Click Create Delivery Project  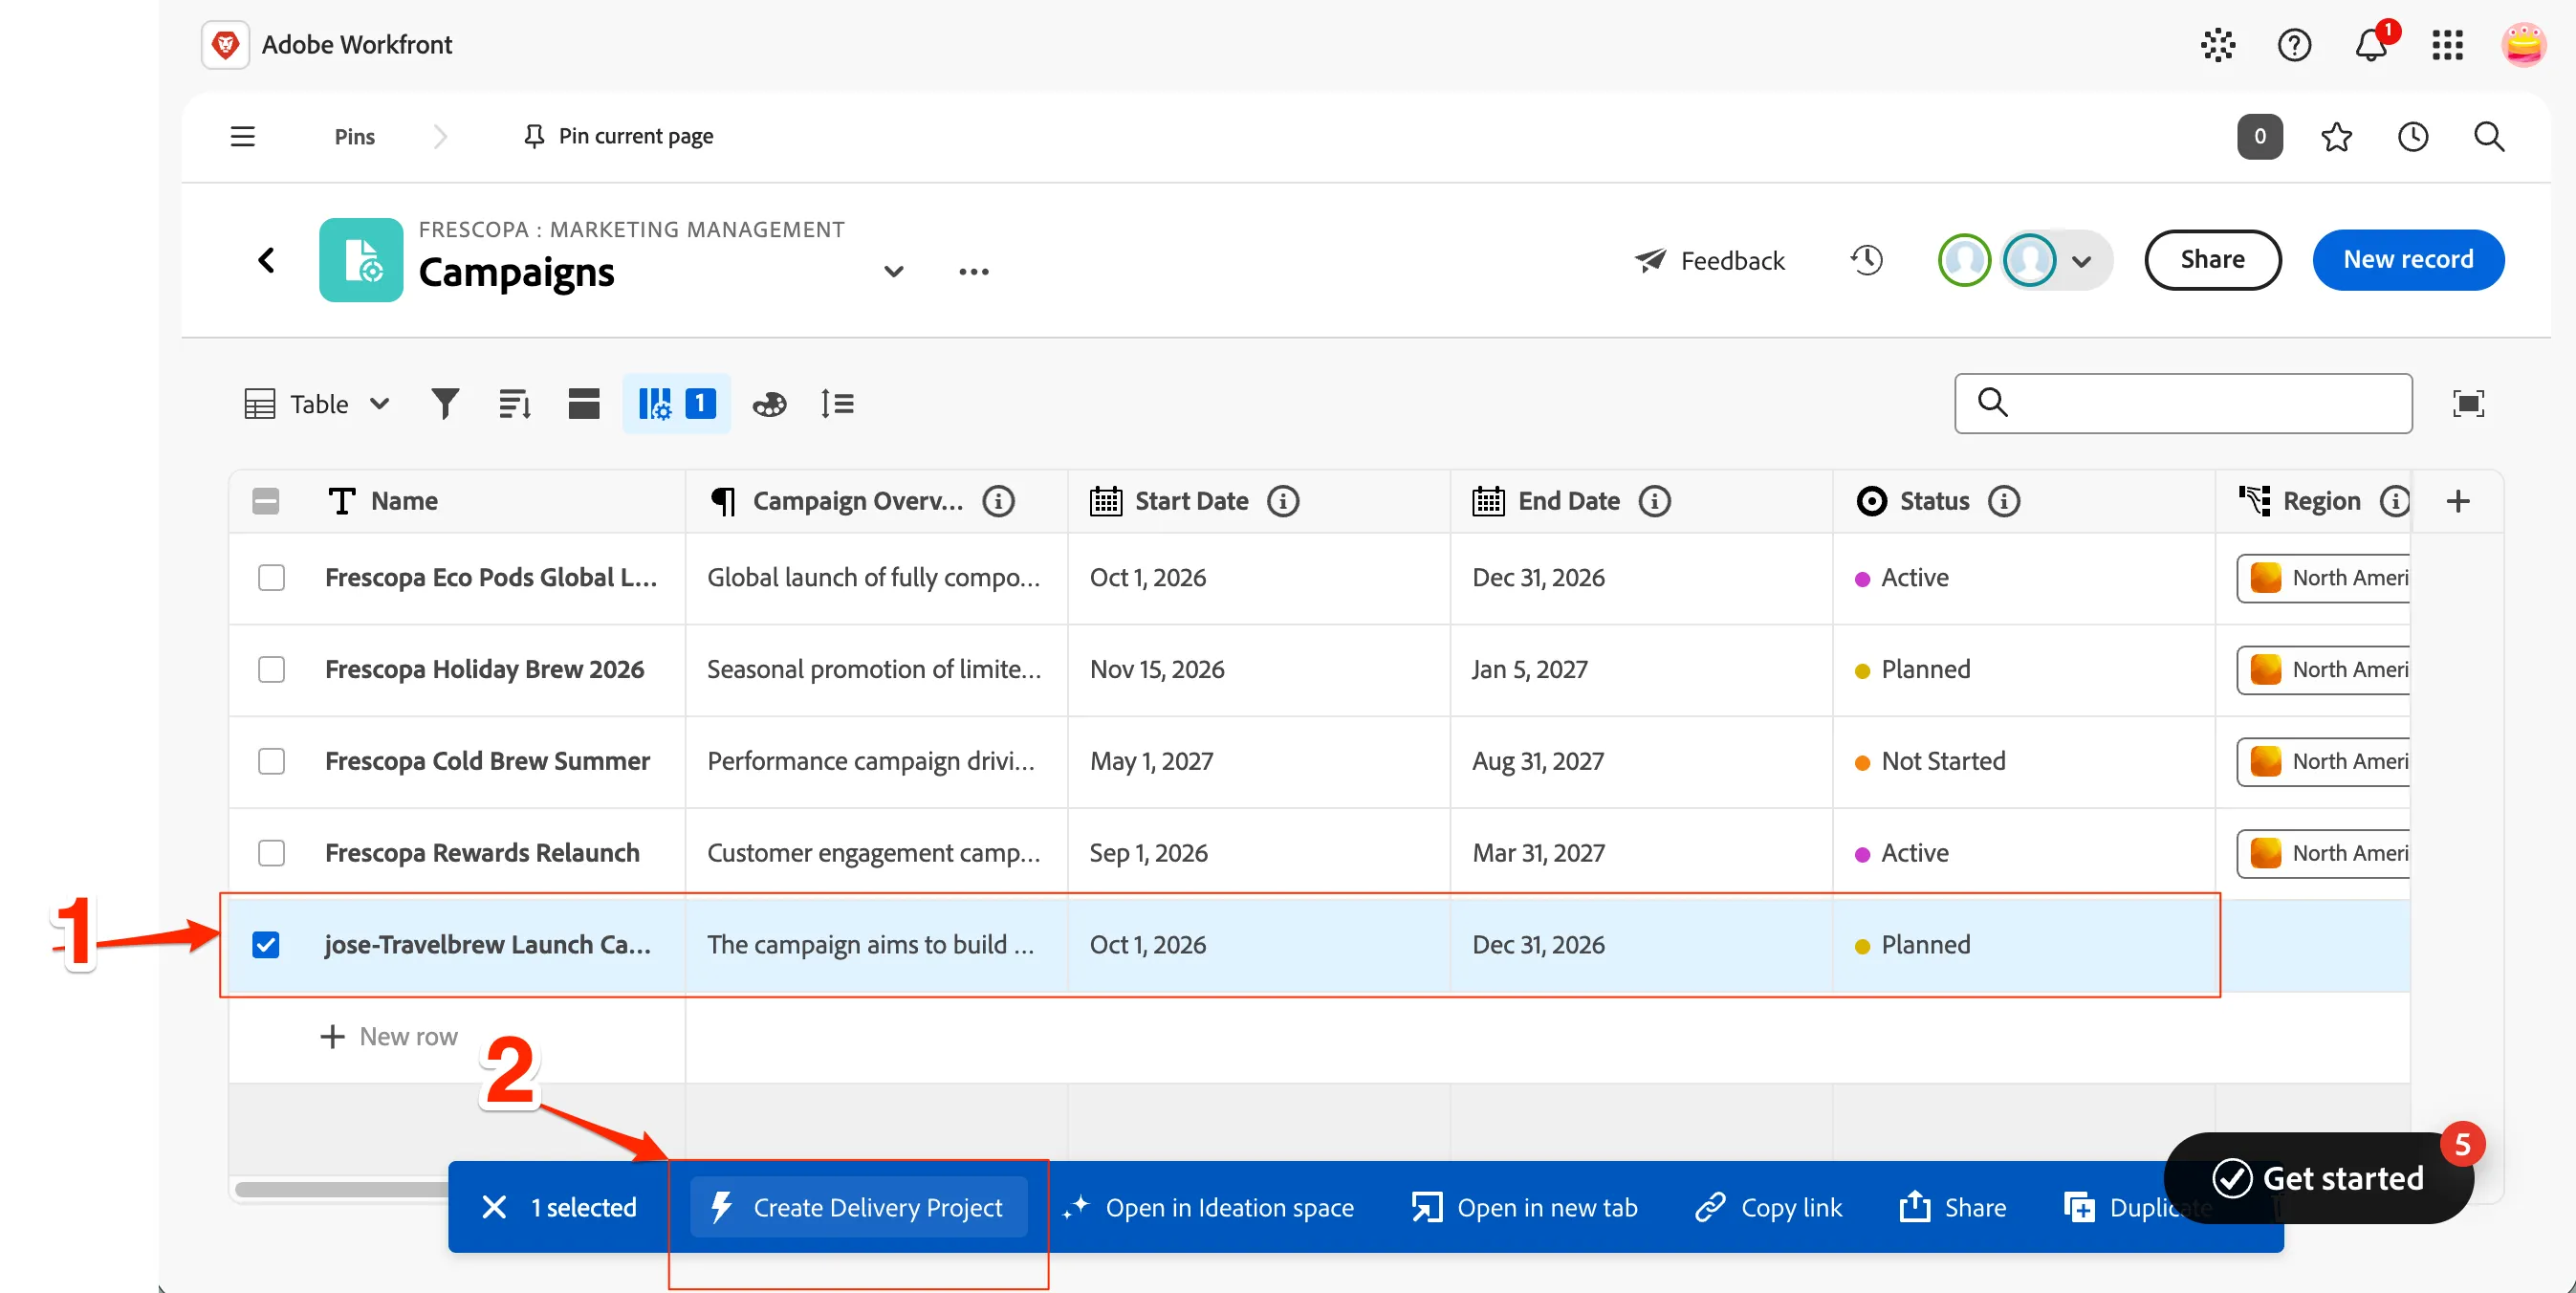coord(858,1208)
